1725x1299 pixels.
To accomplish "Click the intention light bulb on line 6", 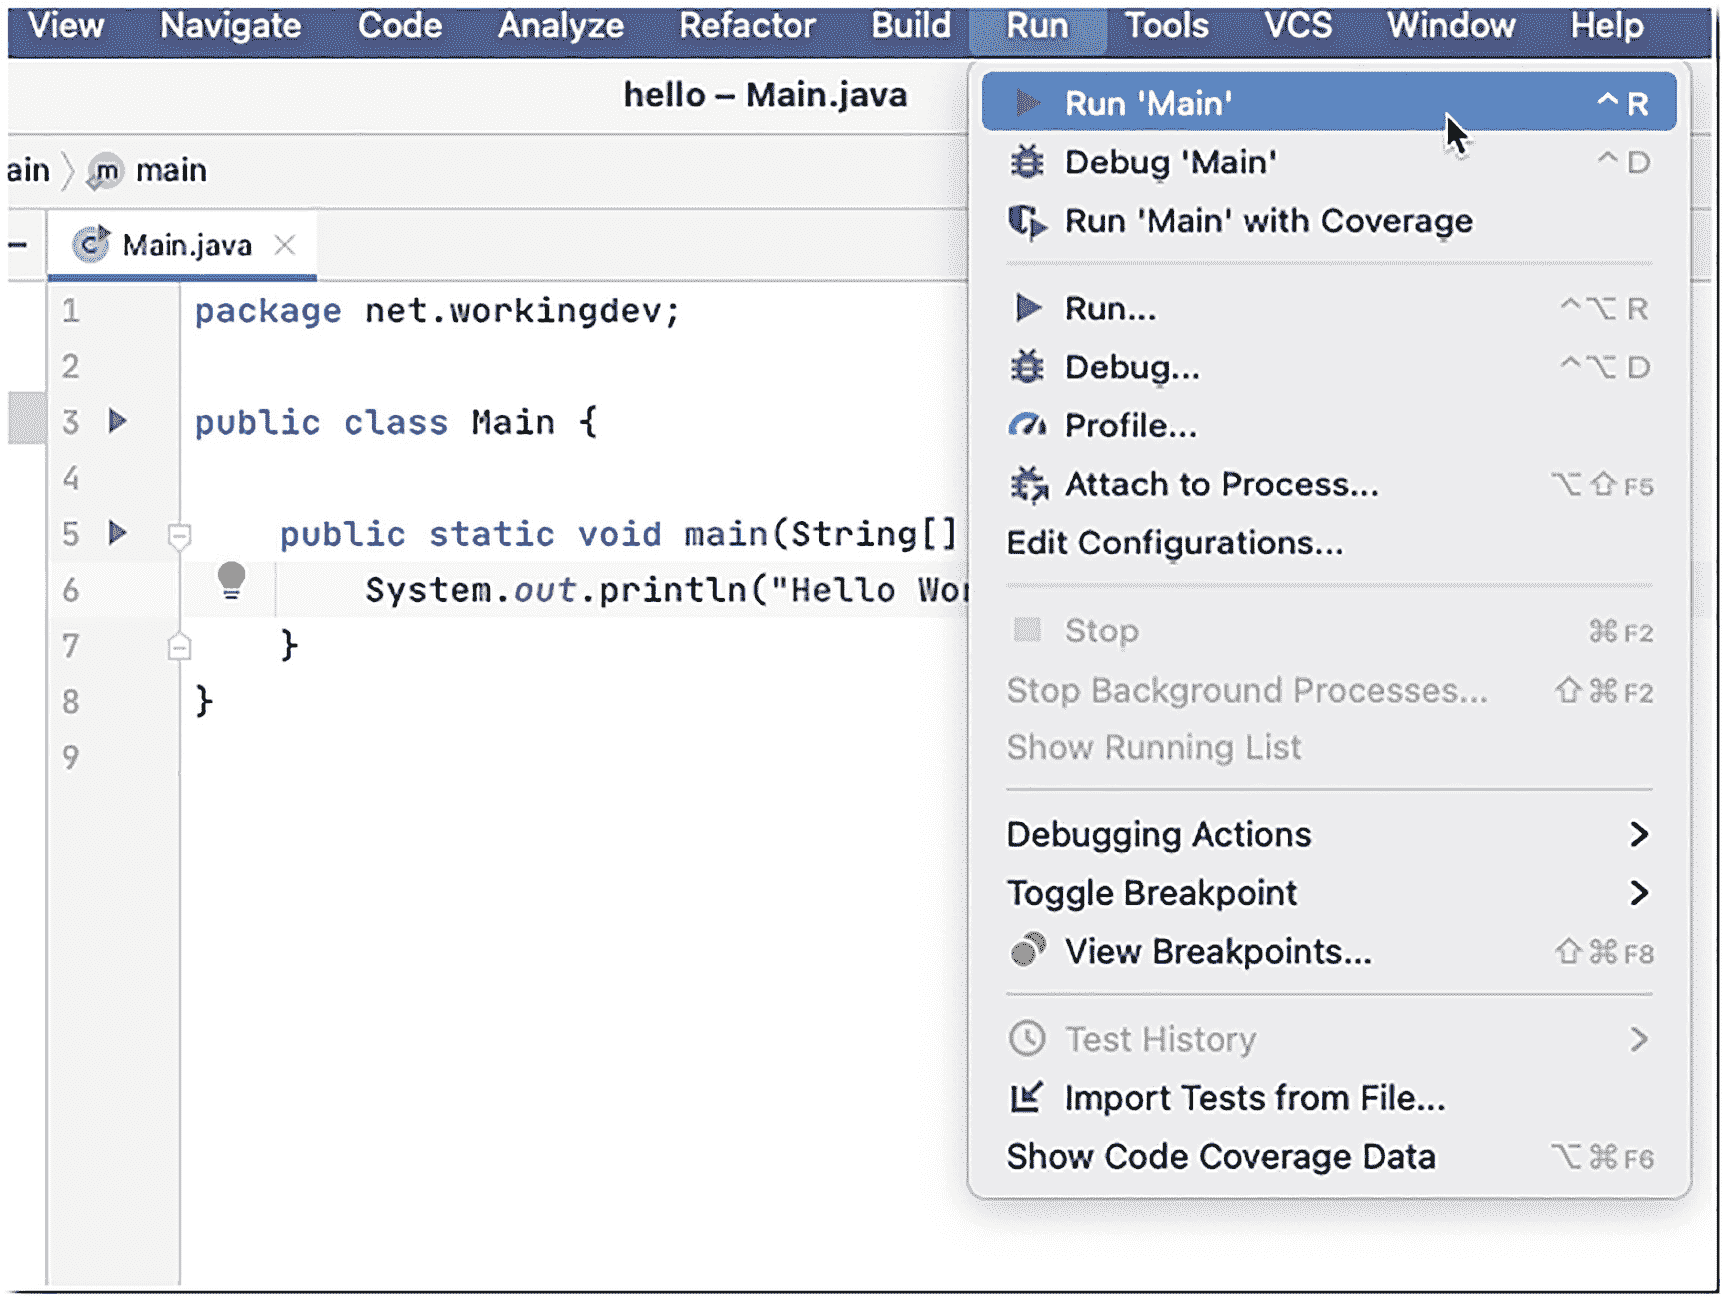I will tap(231, 580).
